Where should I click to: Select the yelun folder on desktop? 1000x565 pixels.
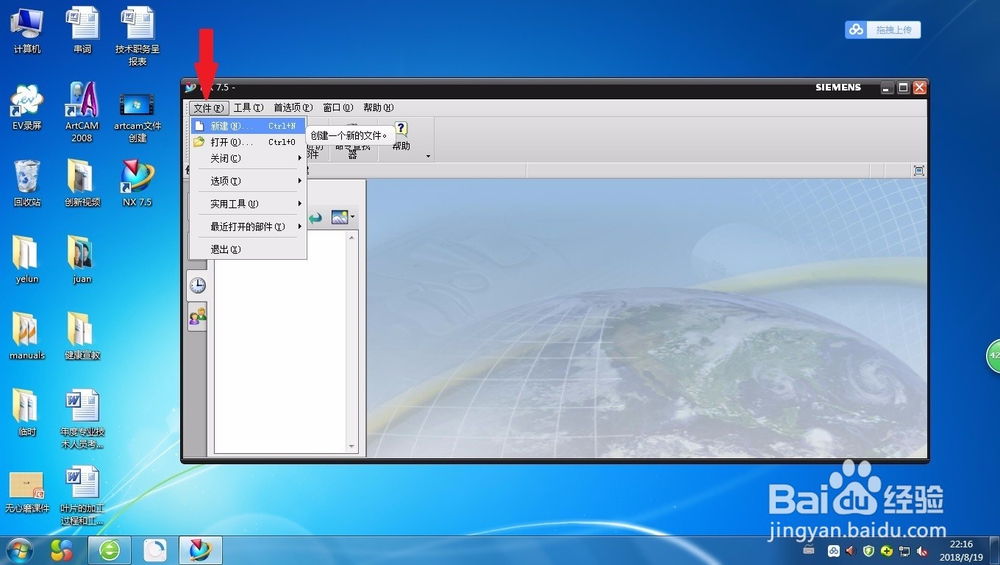pos(27,260)
